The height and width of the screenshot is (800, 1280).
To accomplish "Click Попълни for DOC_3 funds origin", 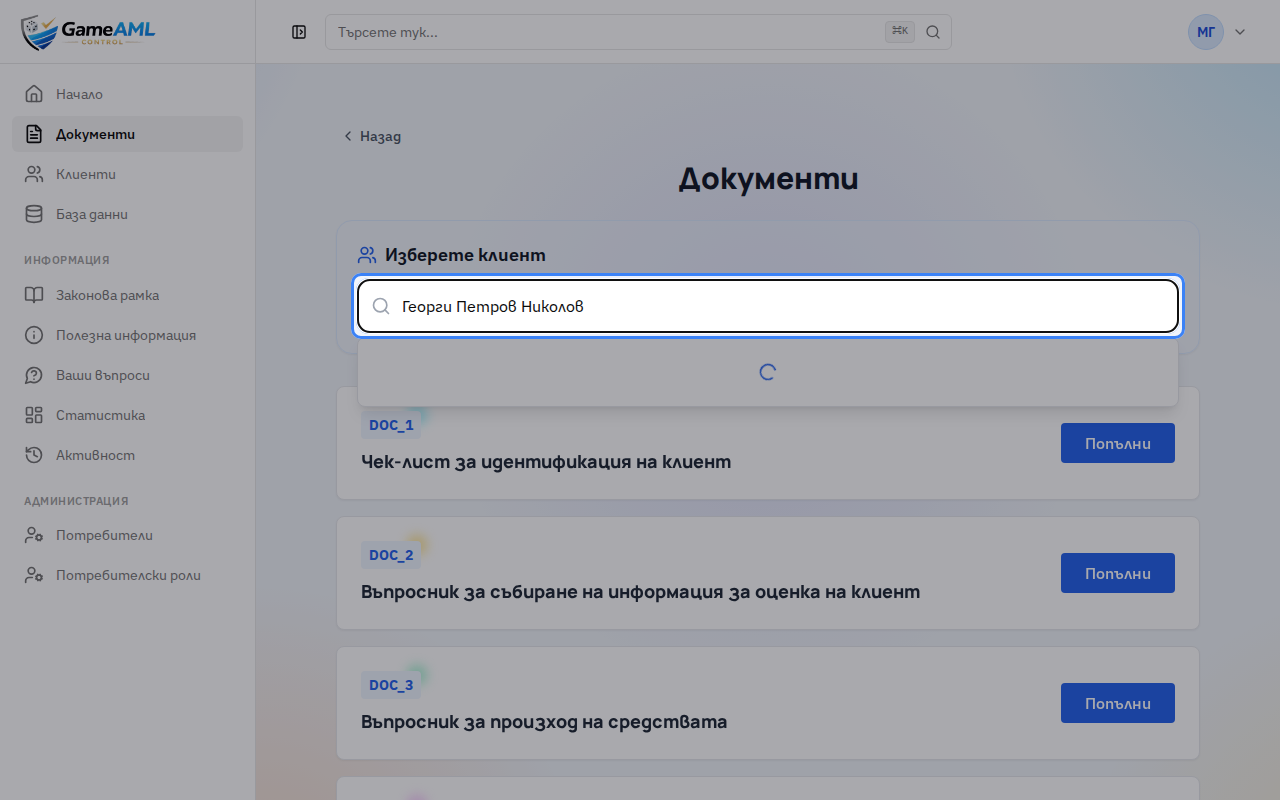I will click(x=1118, y=703).
